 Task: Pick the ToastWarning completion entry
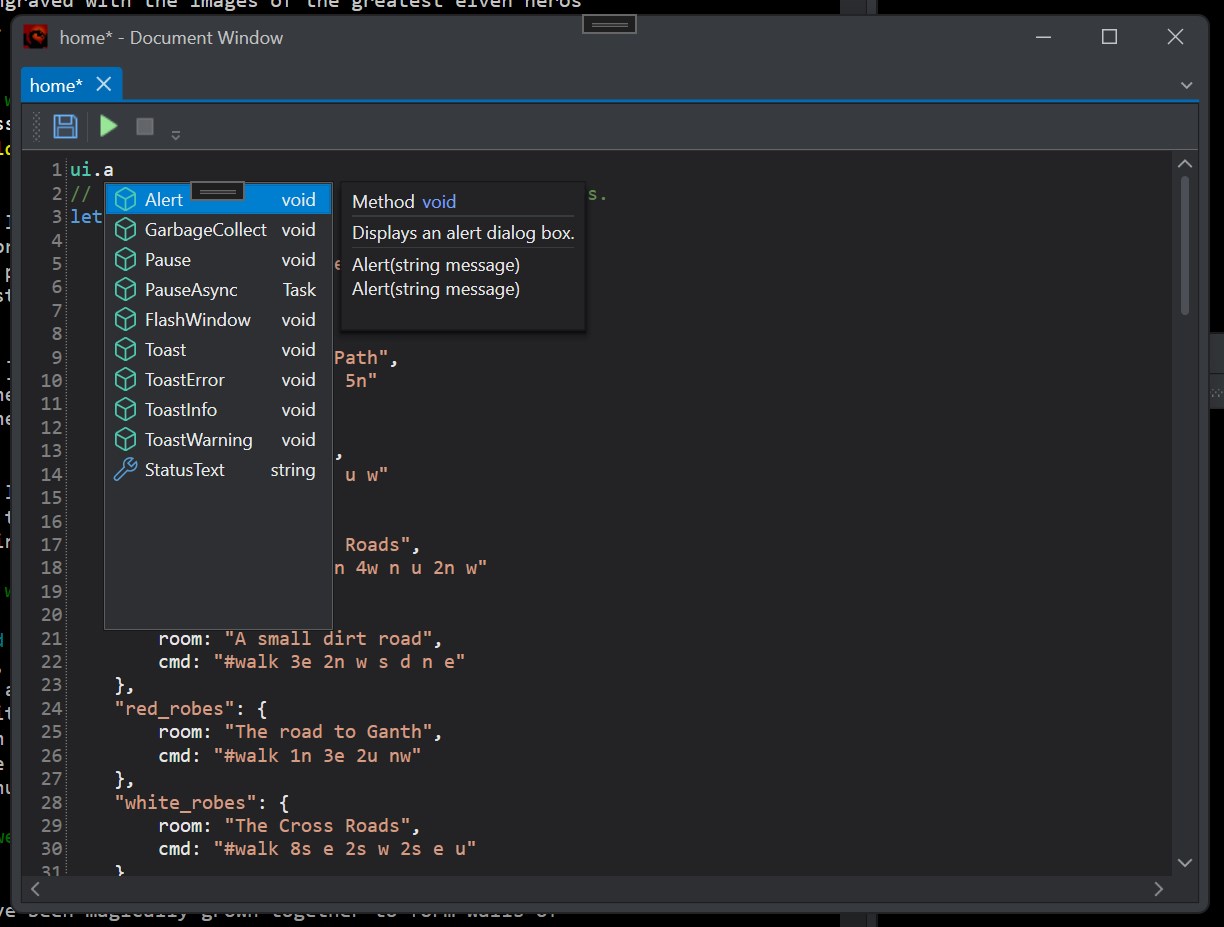click(x=198, y=440)
